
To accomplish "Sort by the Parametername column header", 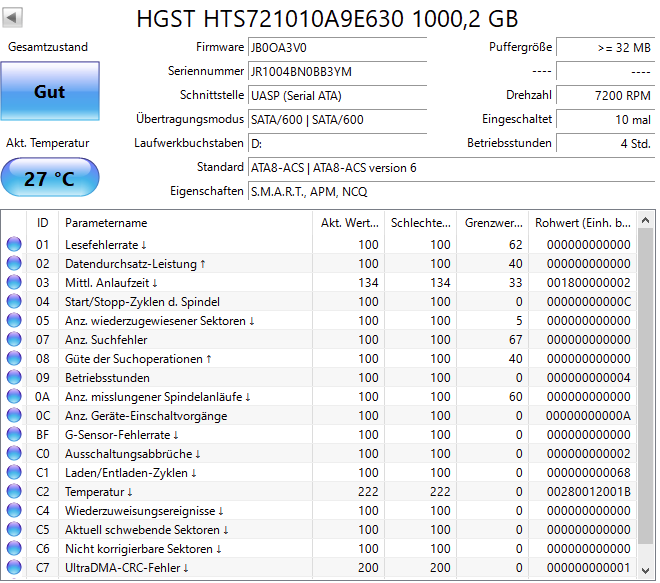I will 186,223.
